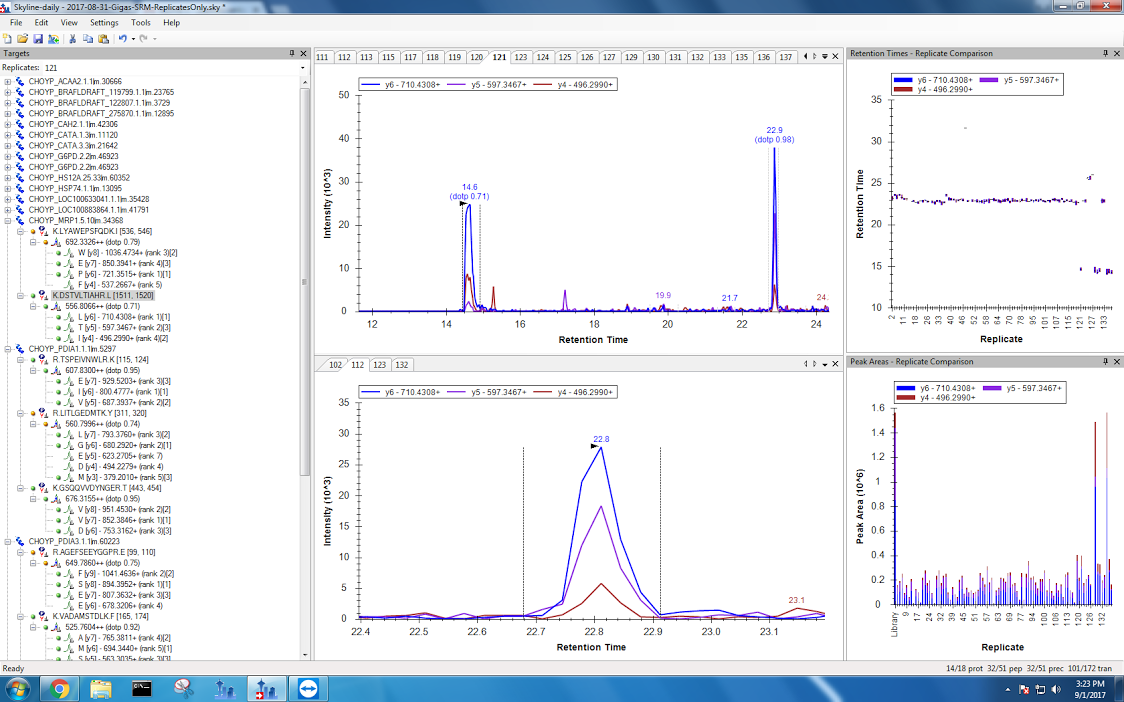Click the Import Results toolbar icon

tap(52, 38)
